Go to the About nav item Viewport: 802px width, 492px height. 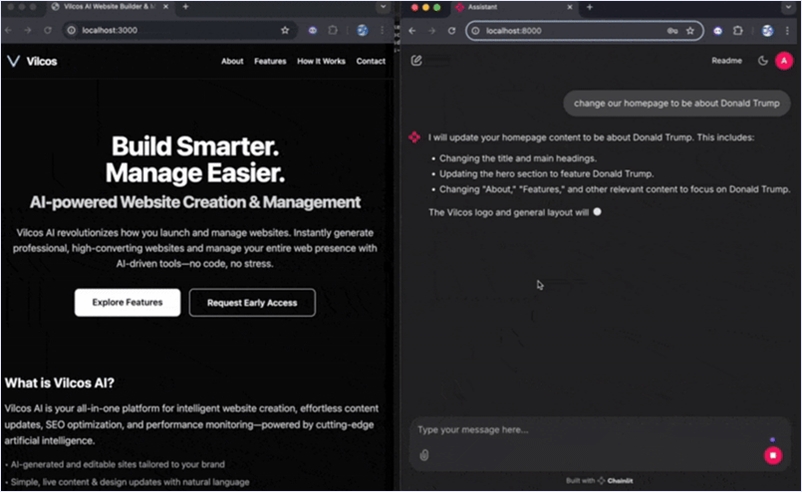coord(232,61)
